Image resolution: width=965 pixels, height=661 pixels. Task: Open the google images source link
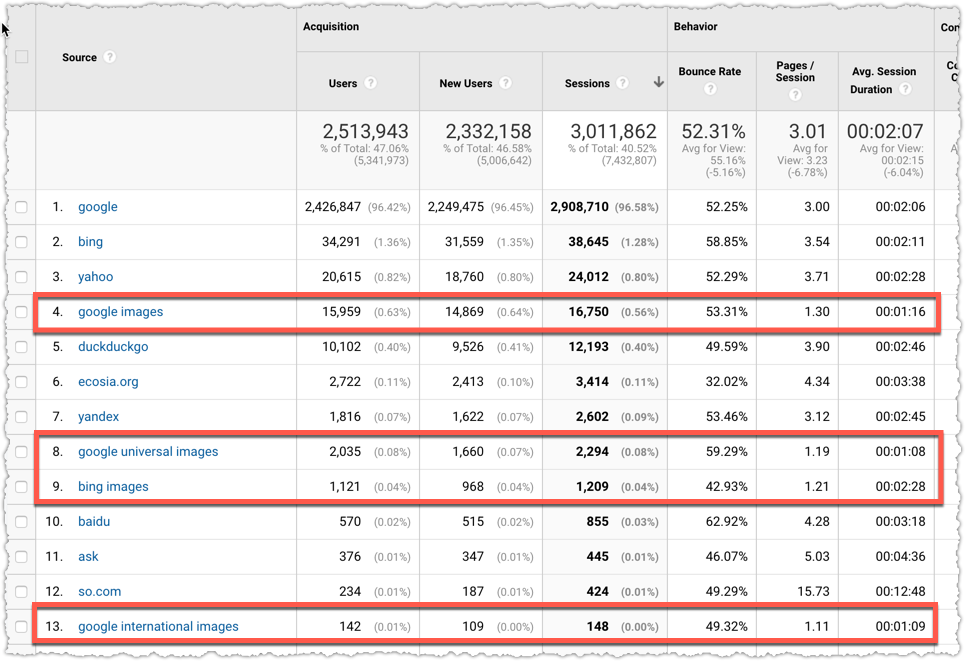point(121,312)
